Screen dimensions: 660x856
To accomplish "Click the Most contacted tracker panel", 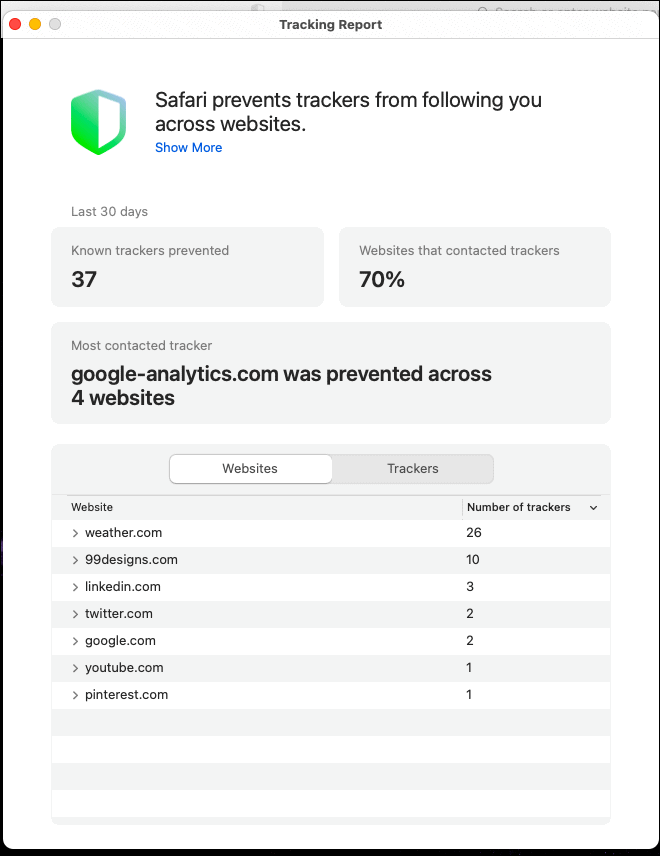I will click(x=330, y=373).
